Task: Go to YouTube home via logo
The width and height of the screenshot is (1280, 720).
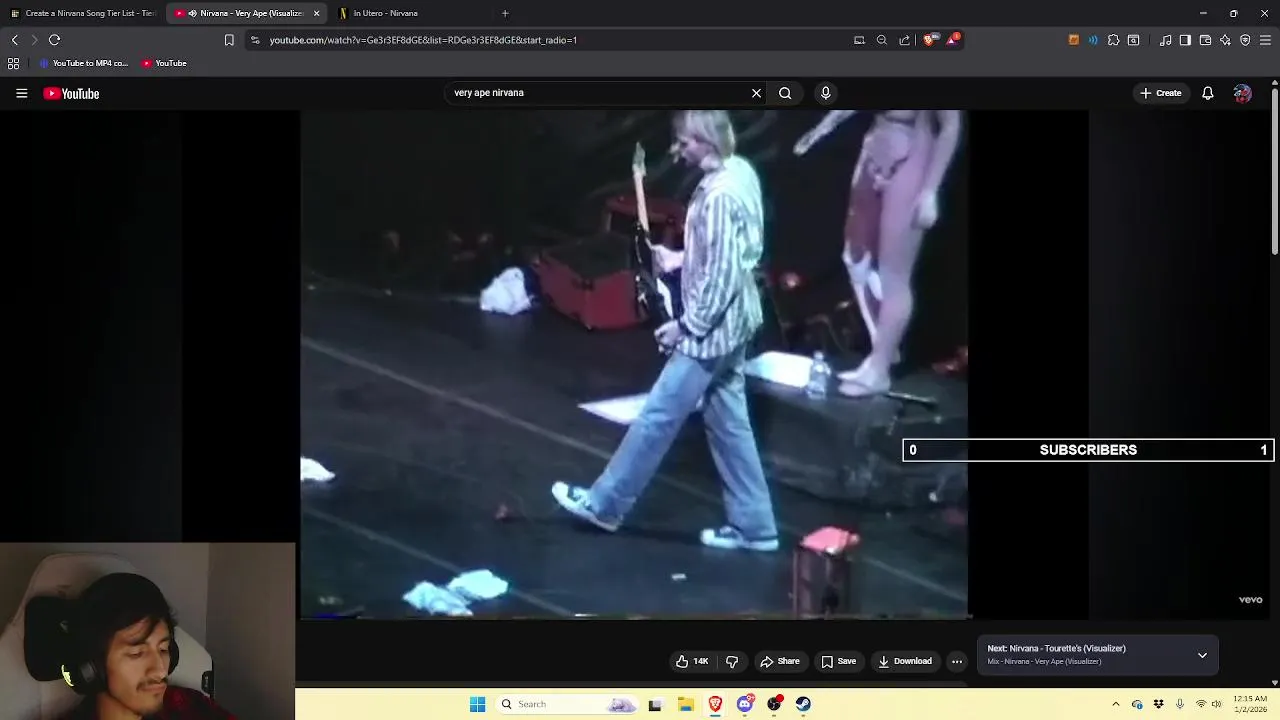Action: 71,93
